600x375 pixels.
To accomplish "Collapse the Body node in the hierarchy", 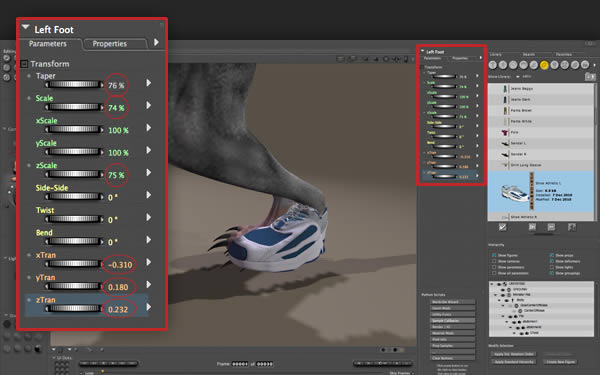I will pyautogui.click(x=500, y=300).
